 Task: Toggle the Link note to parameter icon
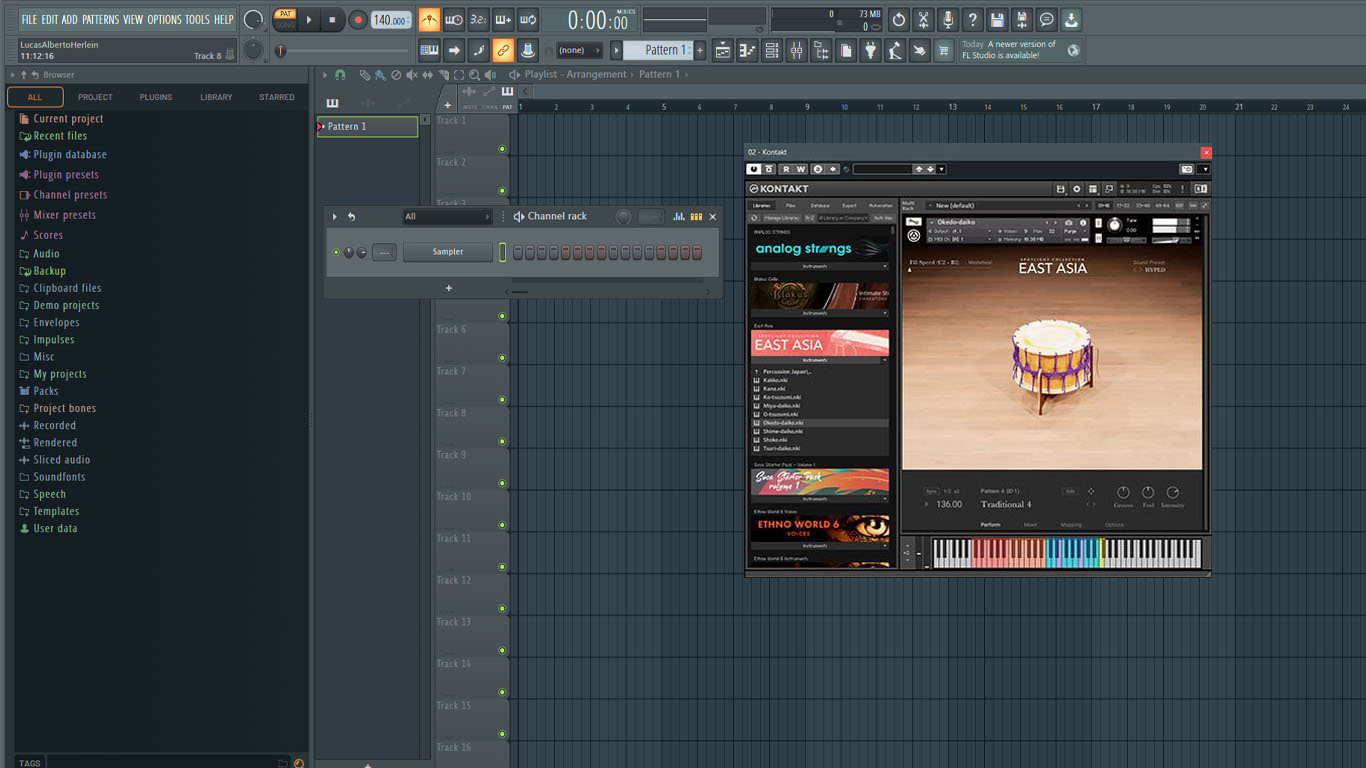pos(503,50)
